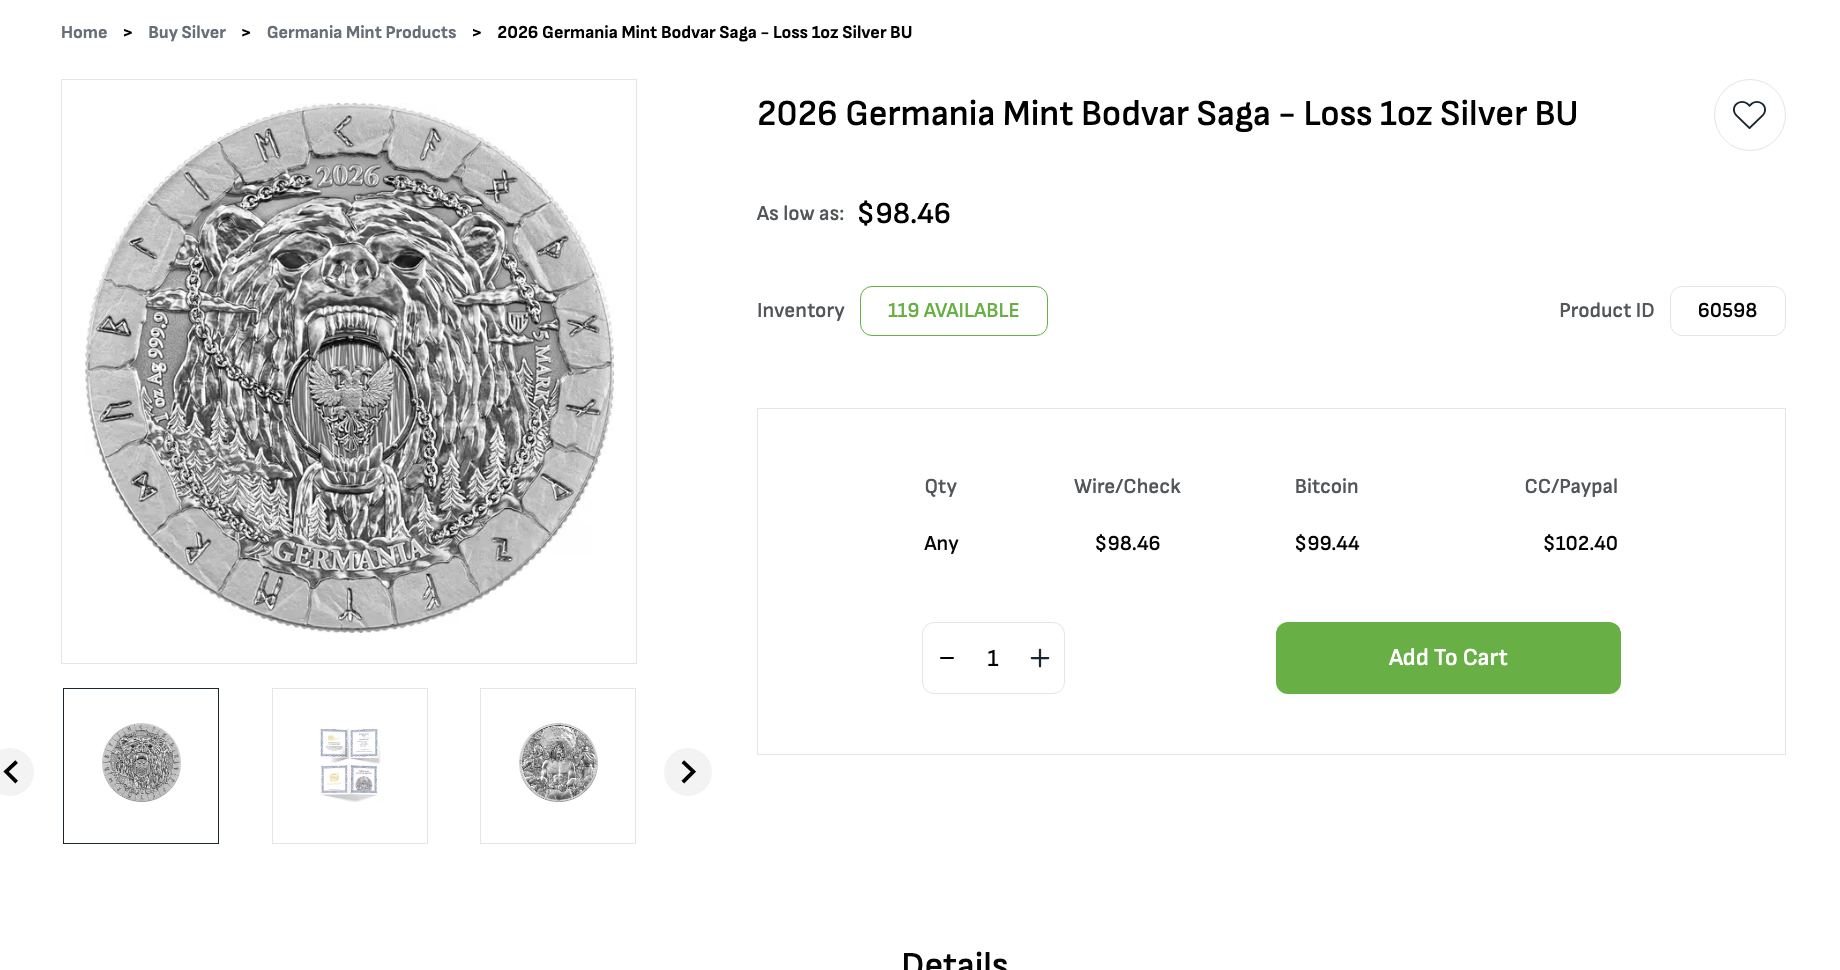Select the certificate packaging thumbnail

[350, 766]
